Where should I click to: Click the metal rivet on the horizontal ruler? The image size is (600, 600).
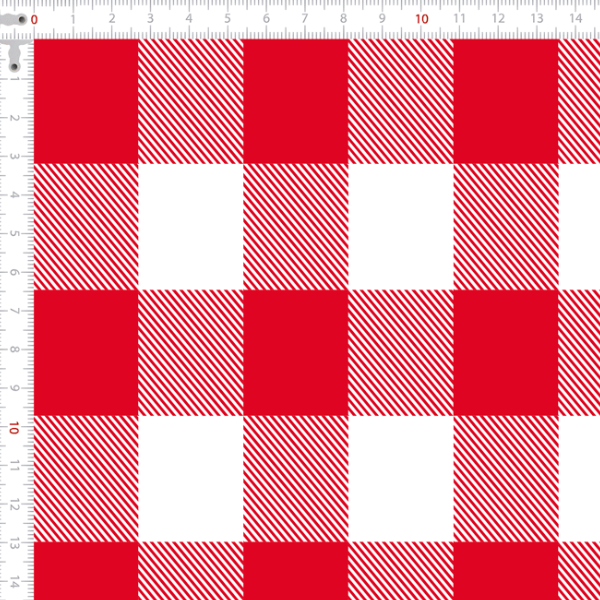coord(21,20)
